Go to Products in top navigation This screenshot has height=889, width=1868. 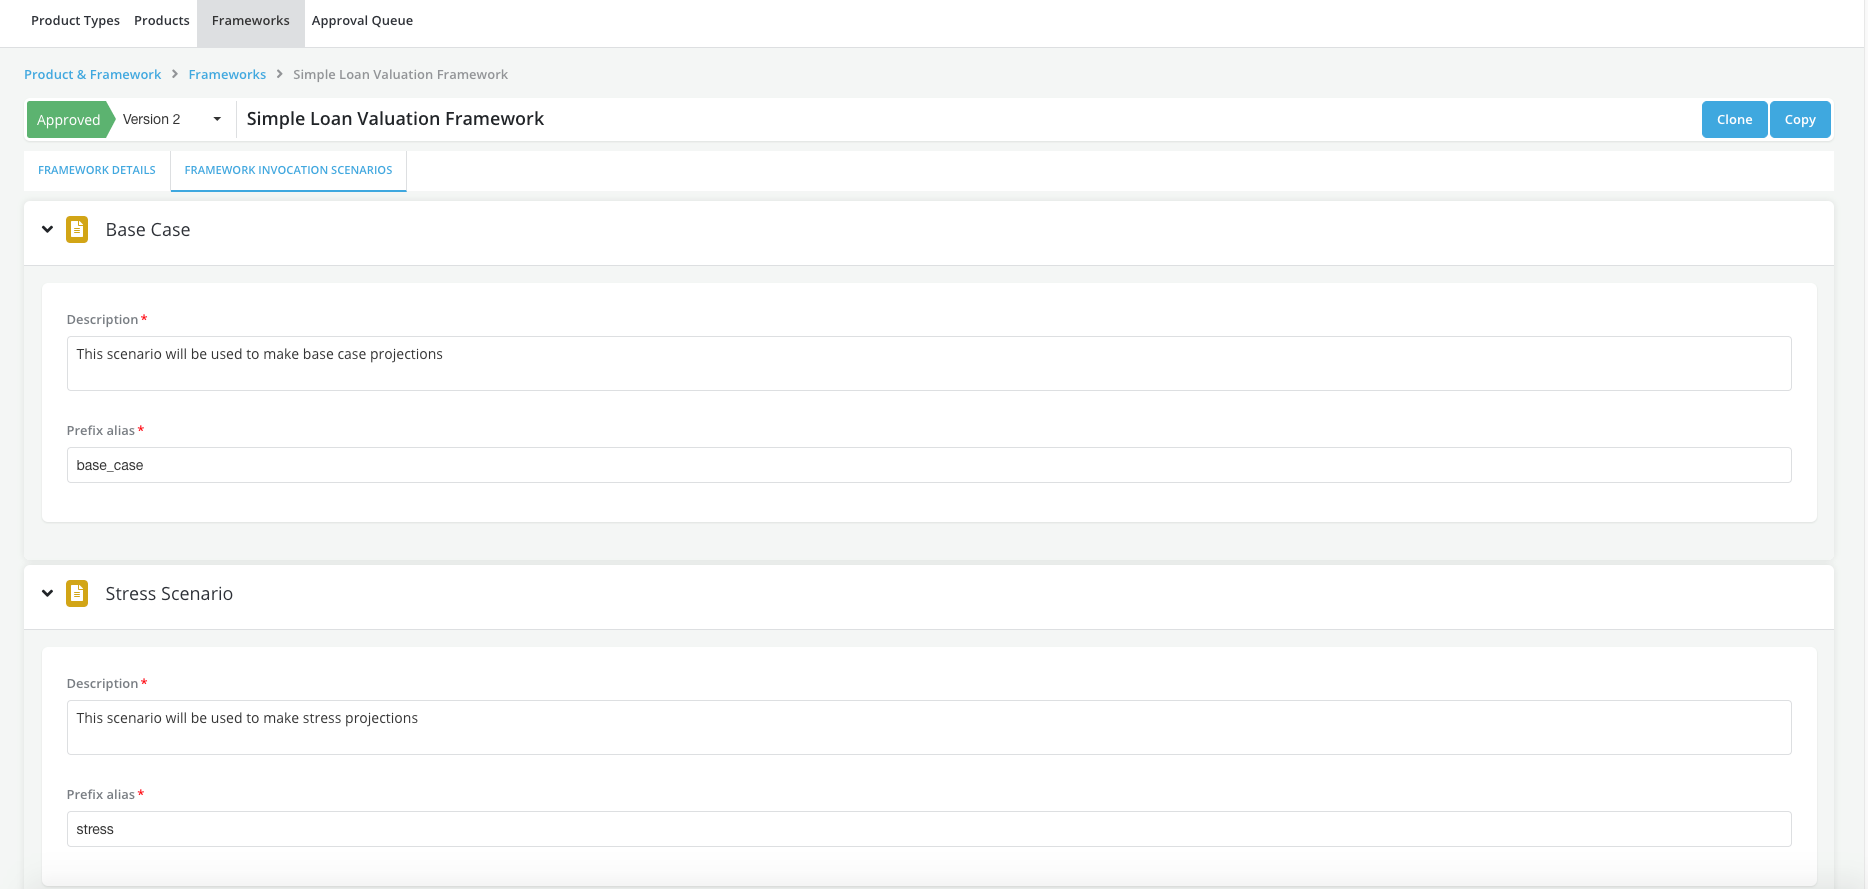pyautogui.click(x=162, y=21)
